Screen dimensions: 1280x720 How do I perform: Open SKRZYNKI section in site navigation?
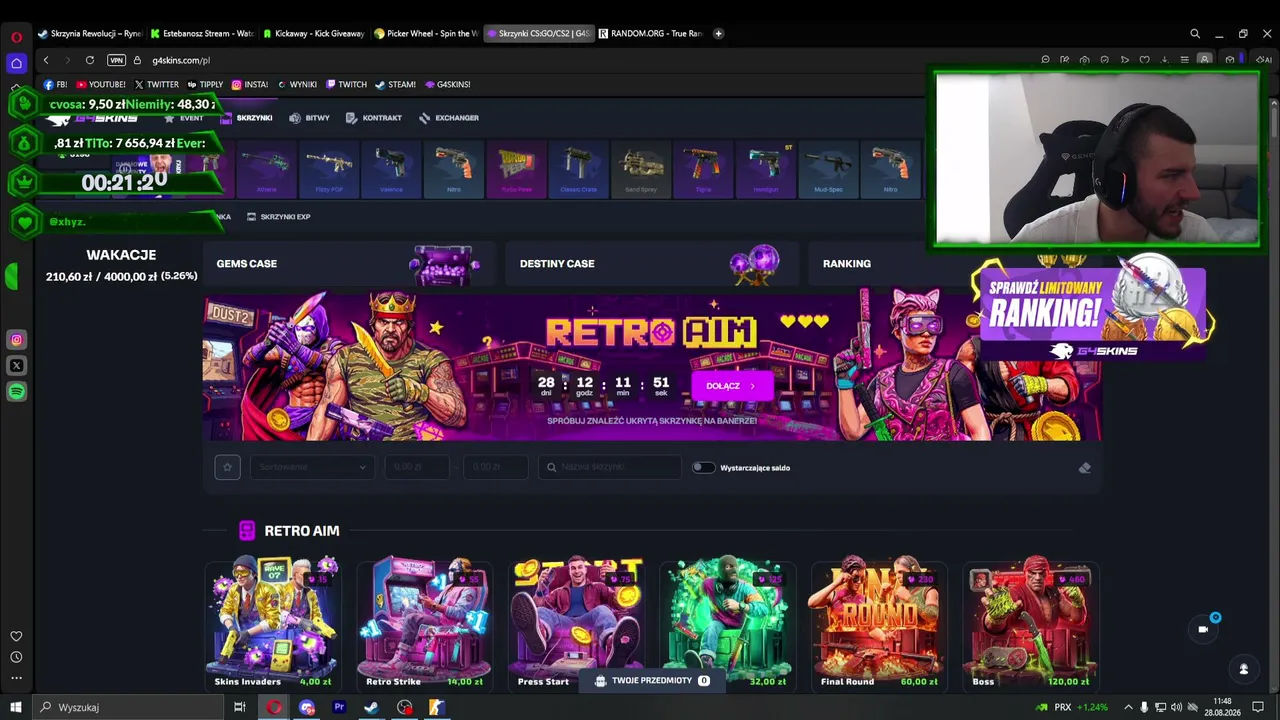247,118
